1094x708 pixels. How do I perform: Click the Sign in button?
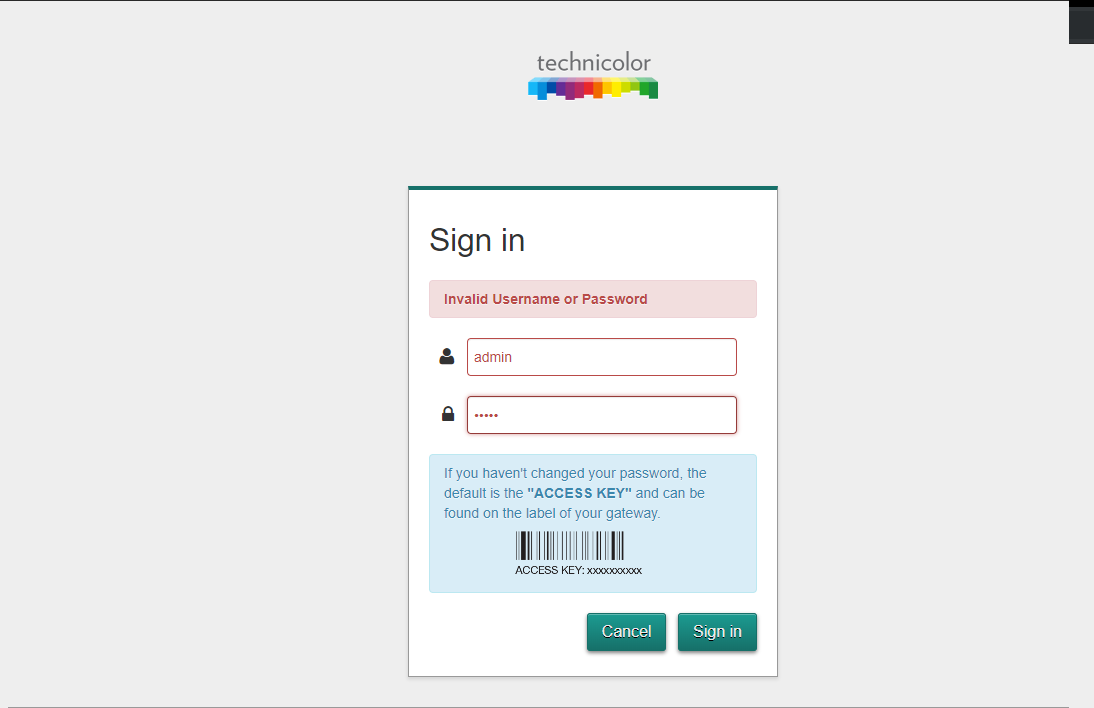coord(717,632)
